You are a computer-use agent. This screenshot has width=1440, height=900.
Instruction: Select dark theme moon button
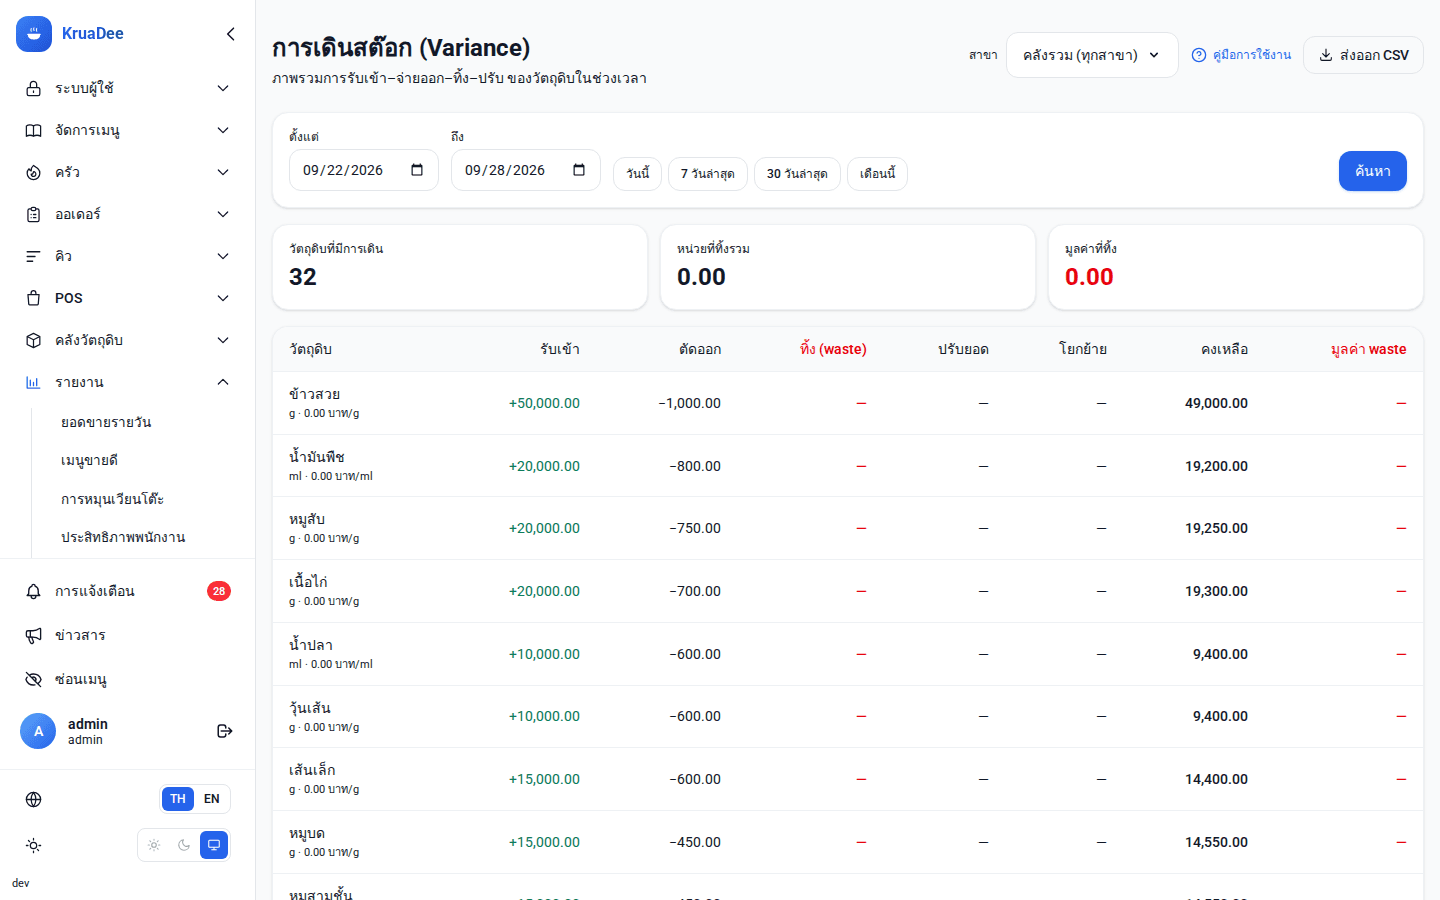click(x=184, y=845)
